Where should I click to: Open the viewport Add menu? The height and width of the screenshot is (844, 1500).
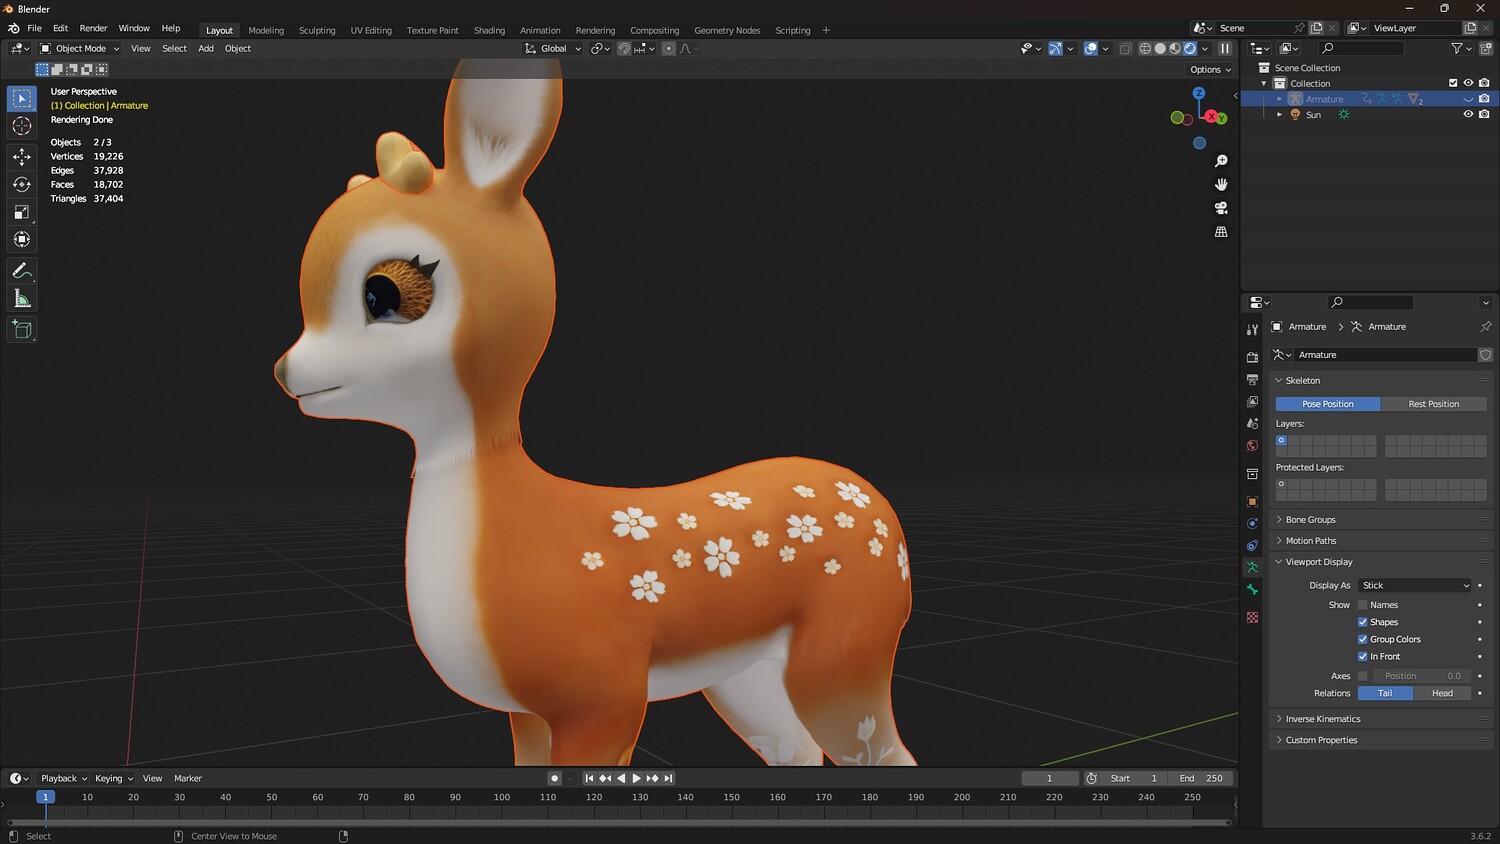pyautogui.click(x=206, y=48)
